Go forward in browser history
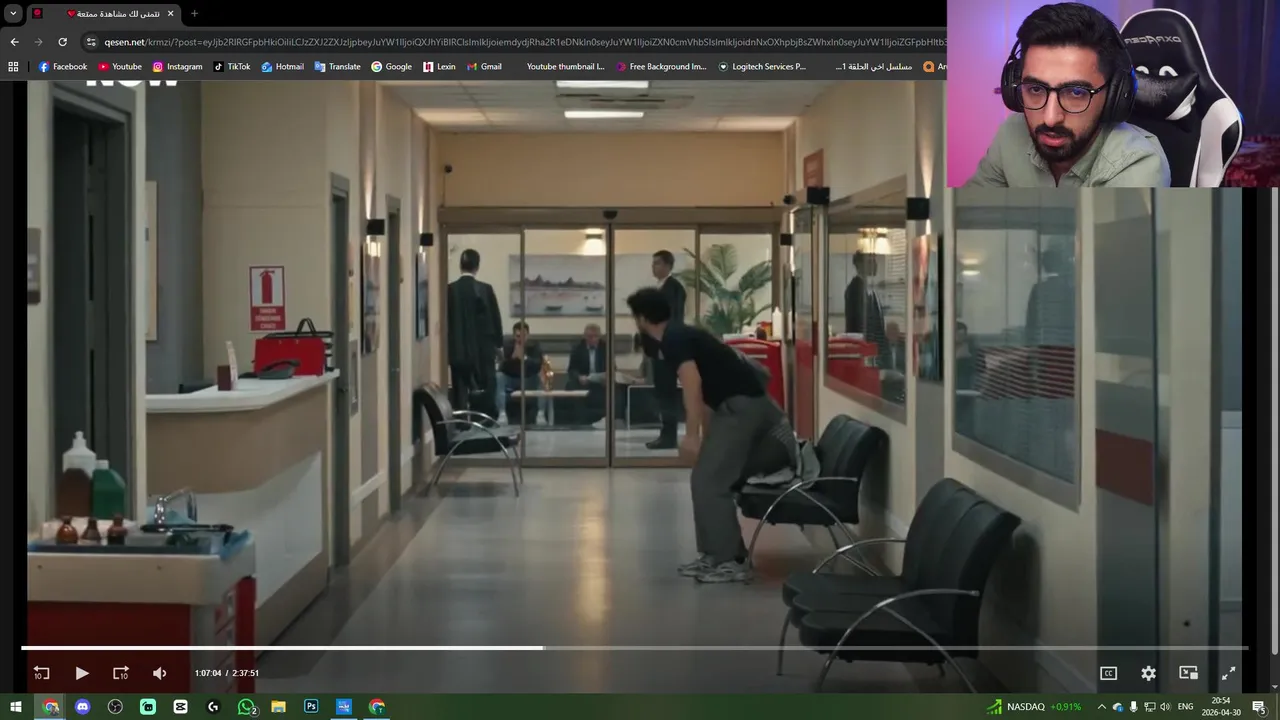1280x720 pixels. [x=38, y=42]
